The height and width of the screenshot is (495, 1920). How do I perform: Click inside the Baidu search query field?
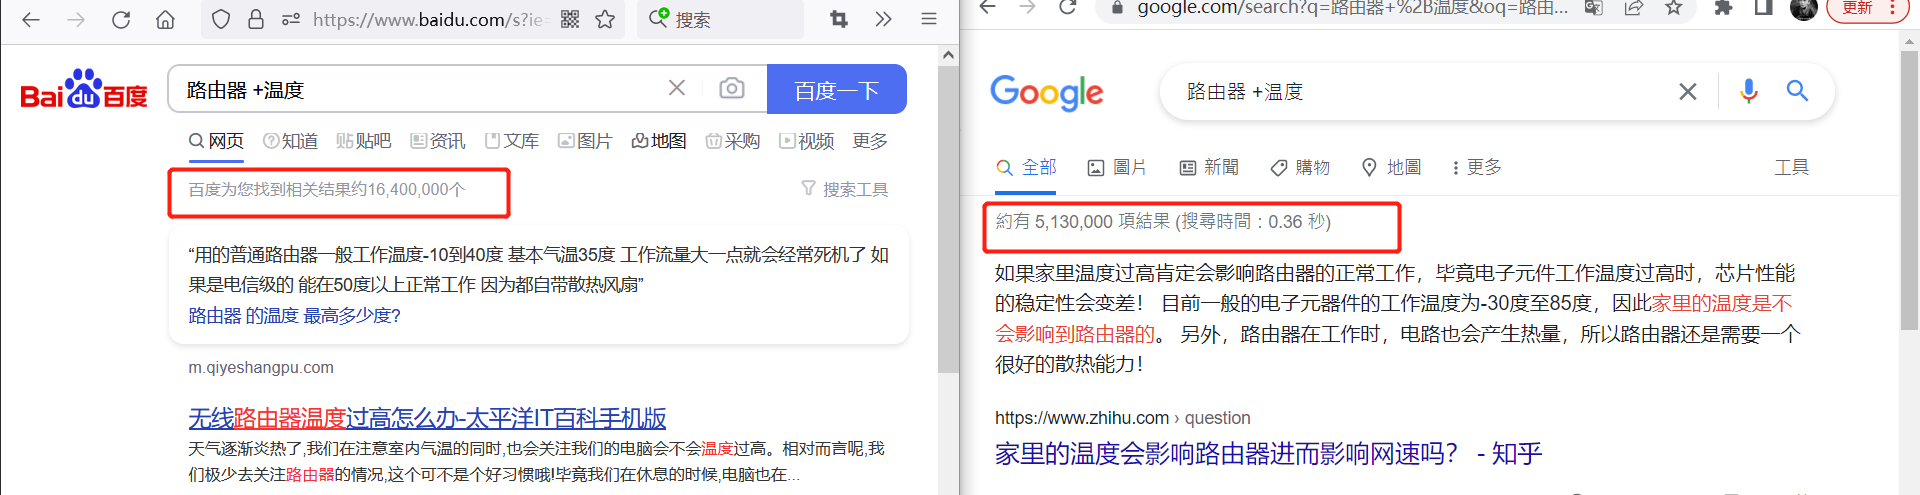[x=420, y=90]
